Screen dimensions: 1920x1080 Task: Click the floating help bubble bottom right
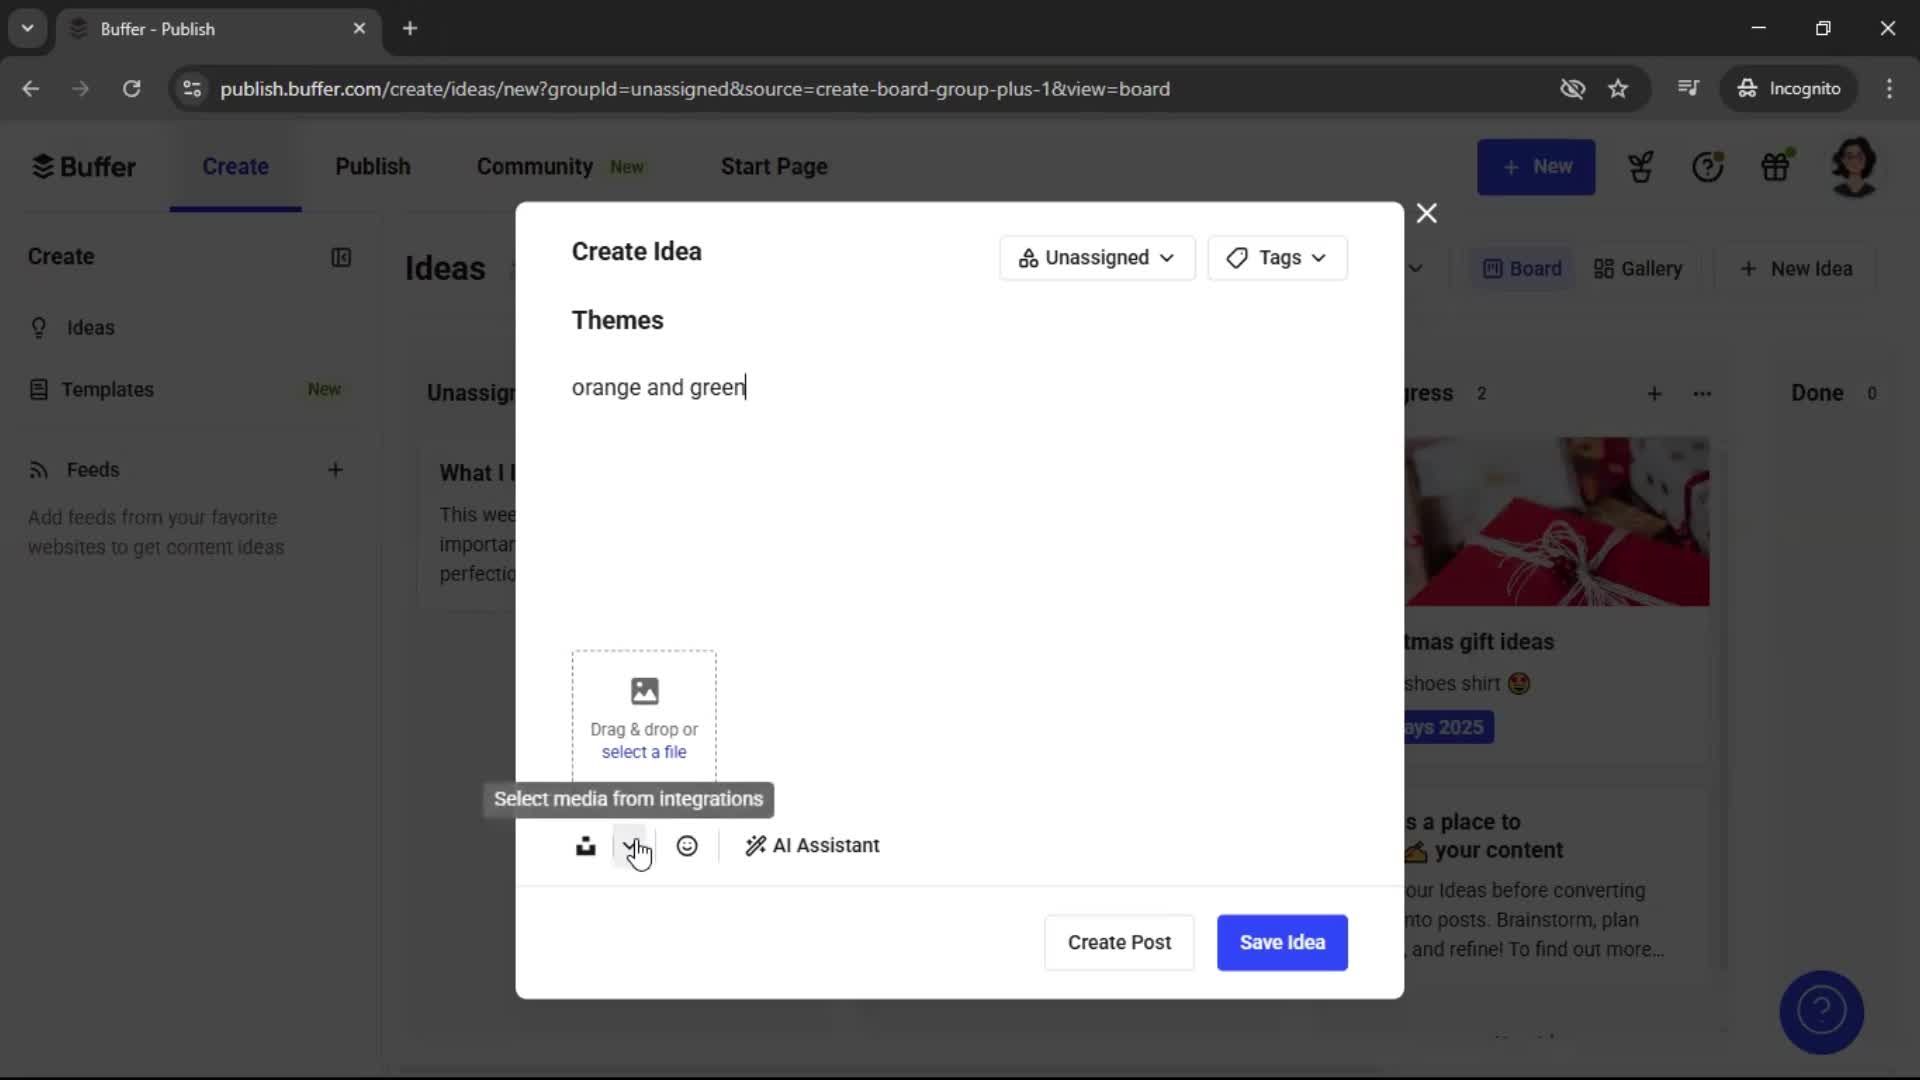1822,1012
